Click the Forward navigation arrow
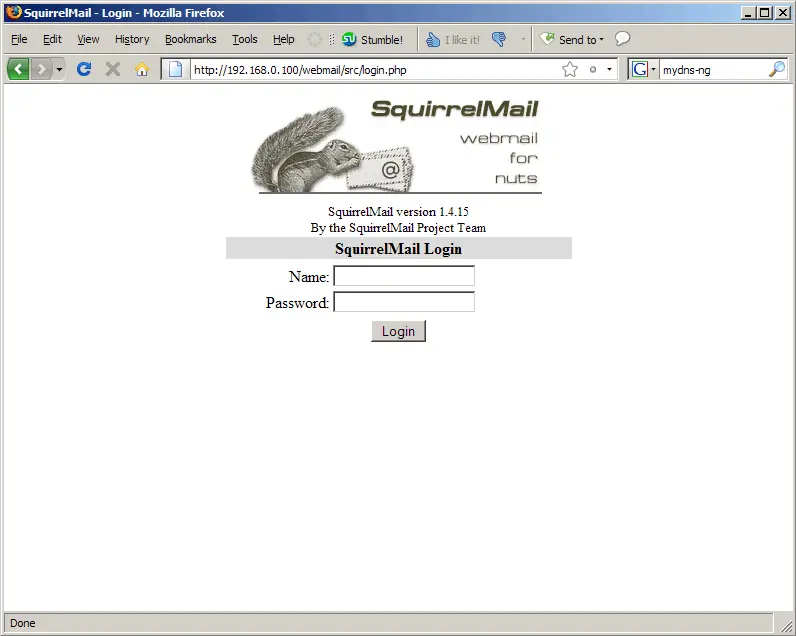The height and width of the screenshot is (636, 796). pyautogui.click(x=42, y=69)
